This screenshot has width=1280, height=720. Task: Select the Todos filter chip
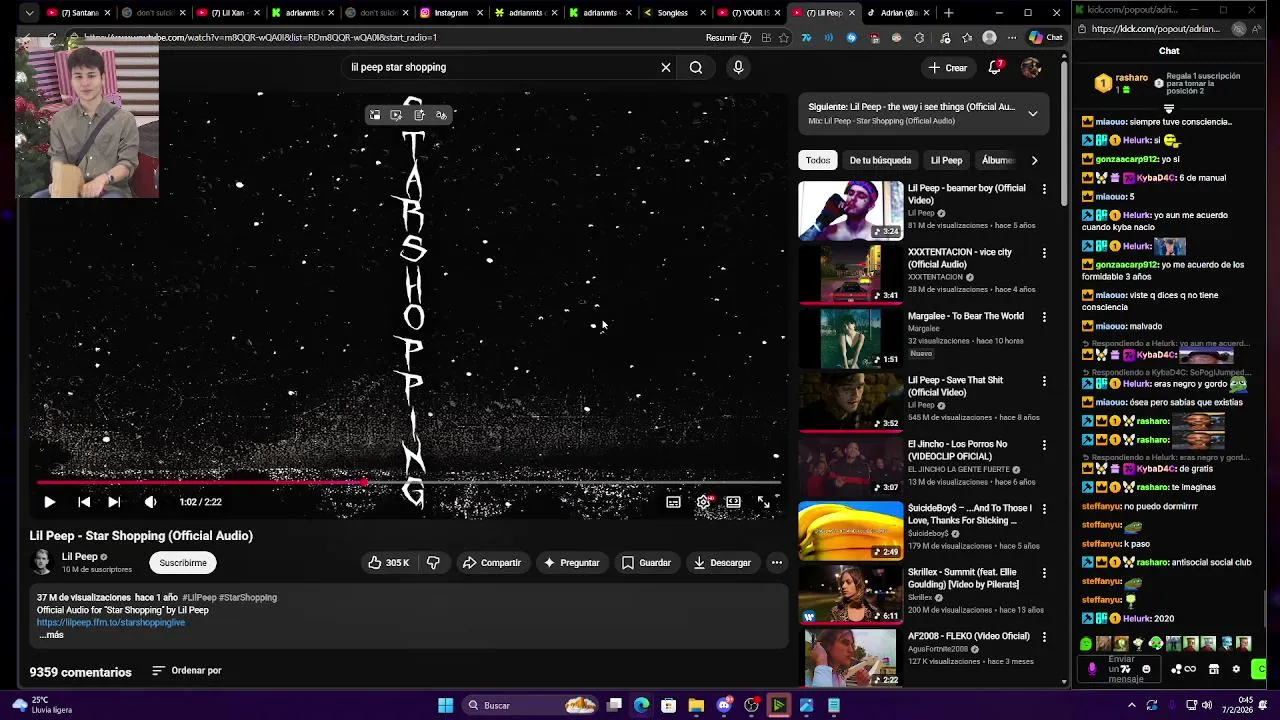tap(818, 160)
